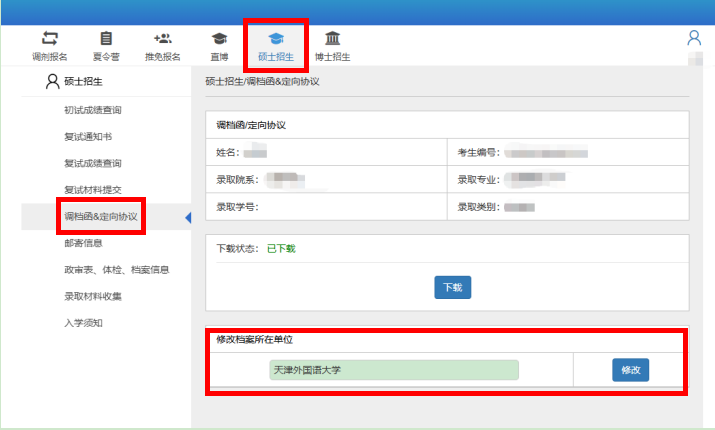The height and width of the screenshot is (430, 715).
Task: Open 复试通知书 in the sidebar
Action: (88, 136)
